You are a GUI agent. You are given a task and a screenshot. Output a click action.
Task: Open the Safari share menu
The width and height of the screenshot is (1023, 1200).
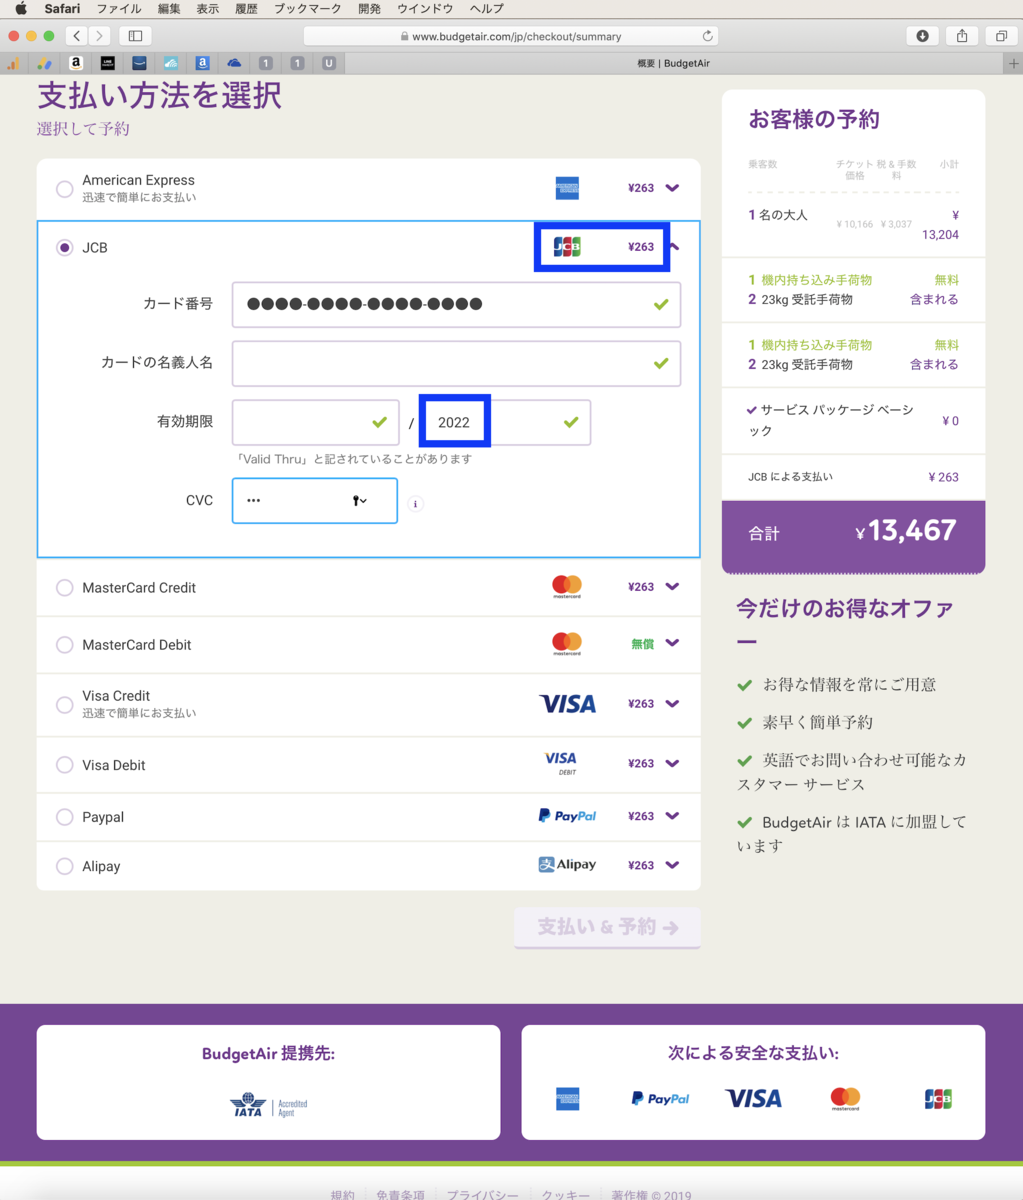[961, 36]
